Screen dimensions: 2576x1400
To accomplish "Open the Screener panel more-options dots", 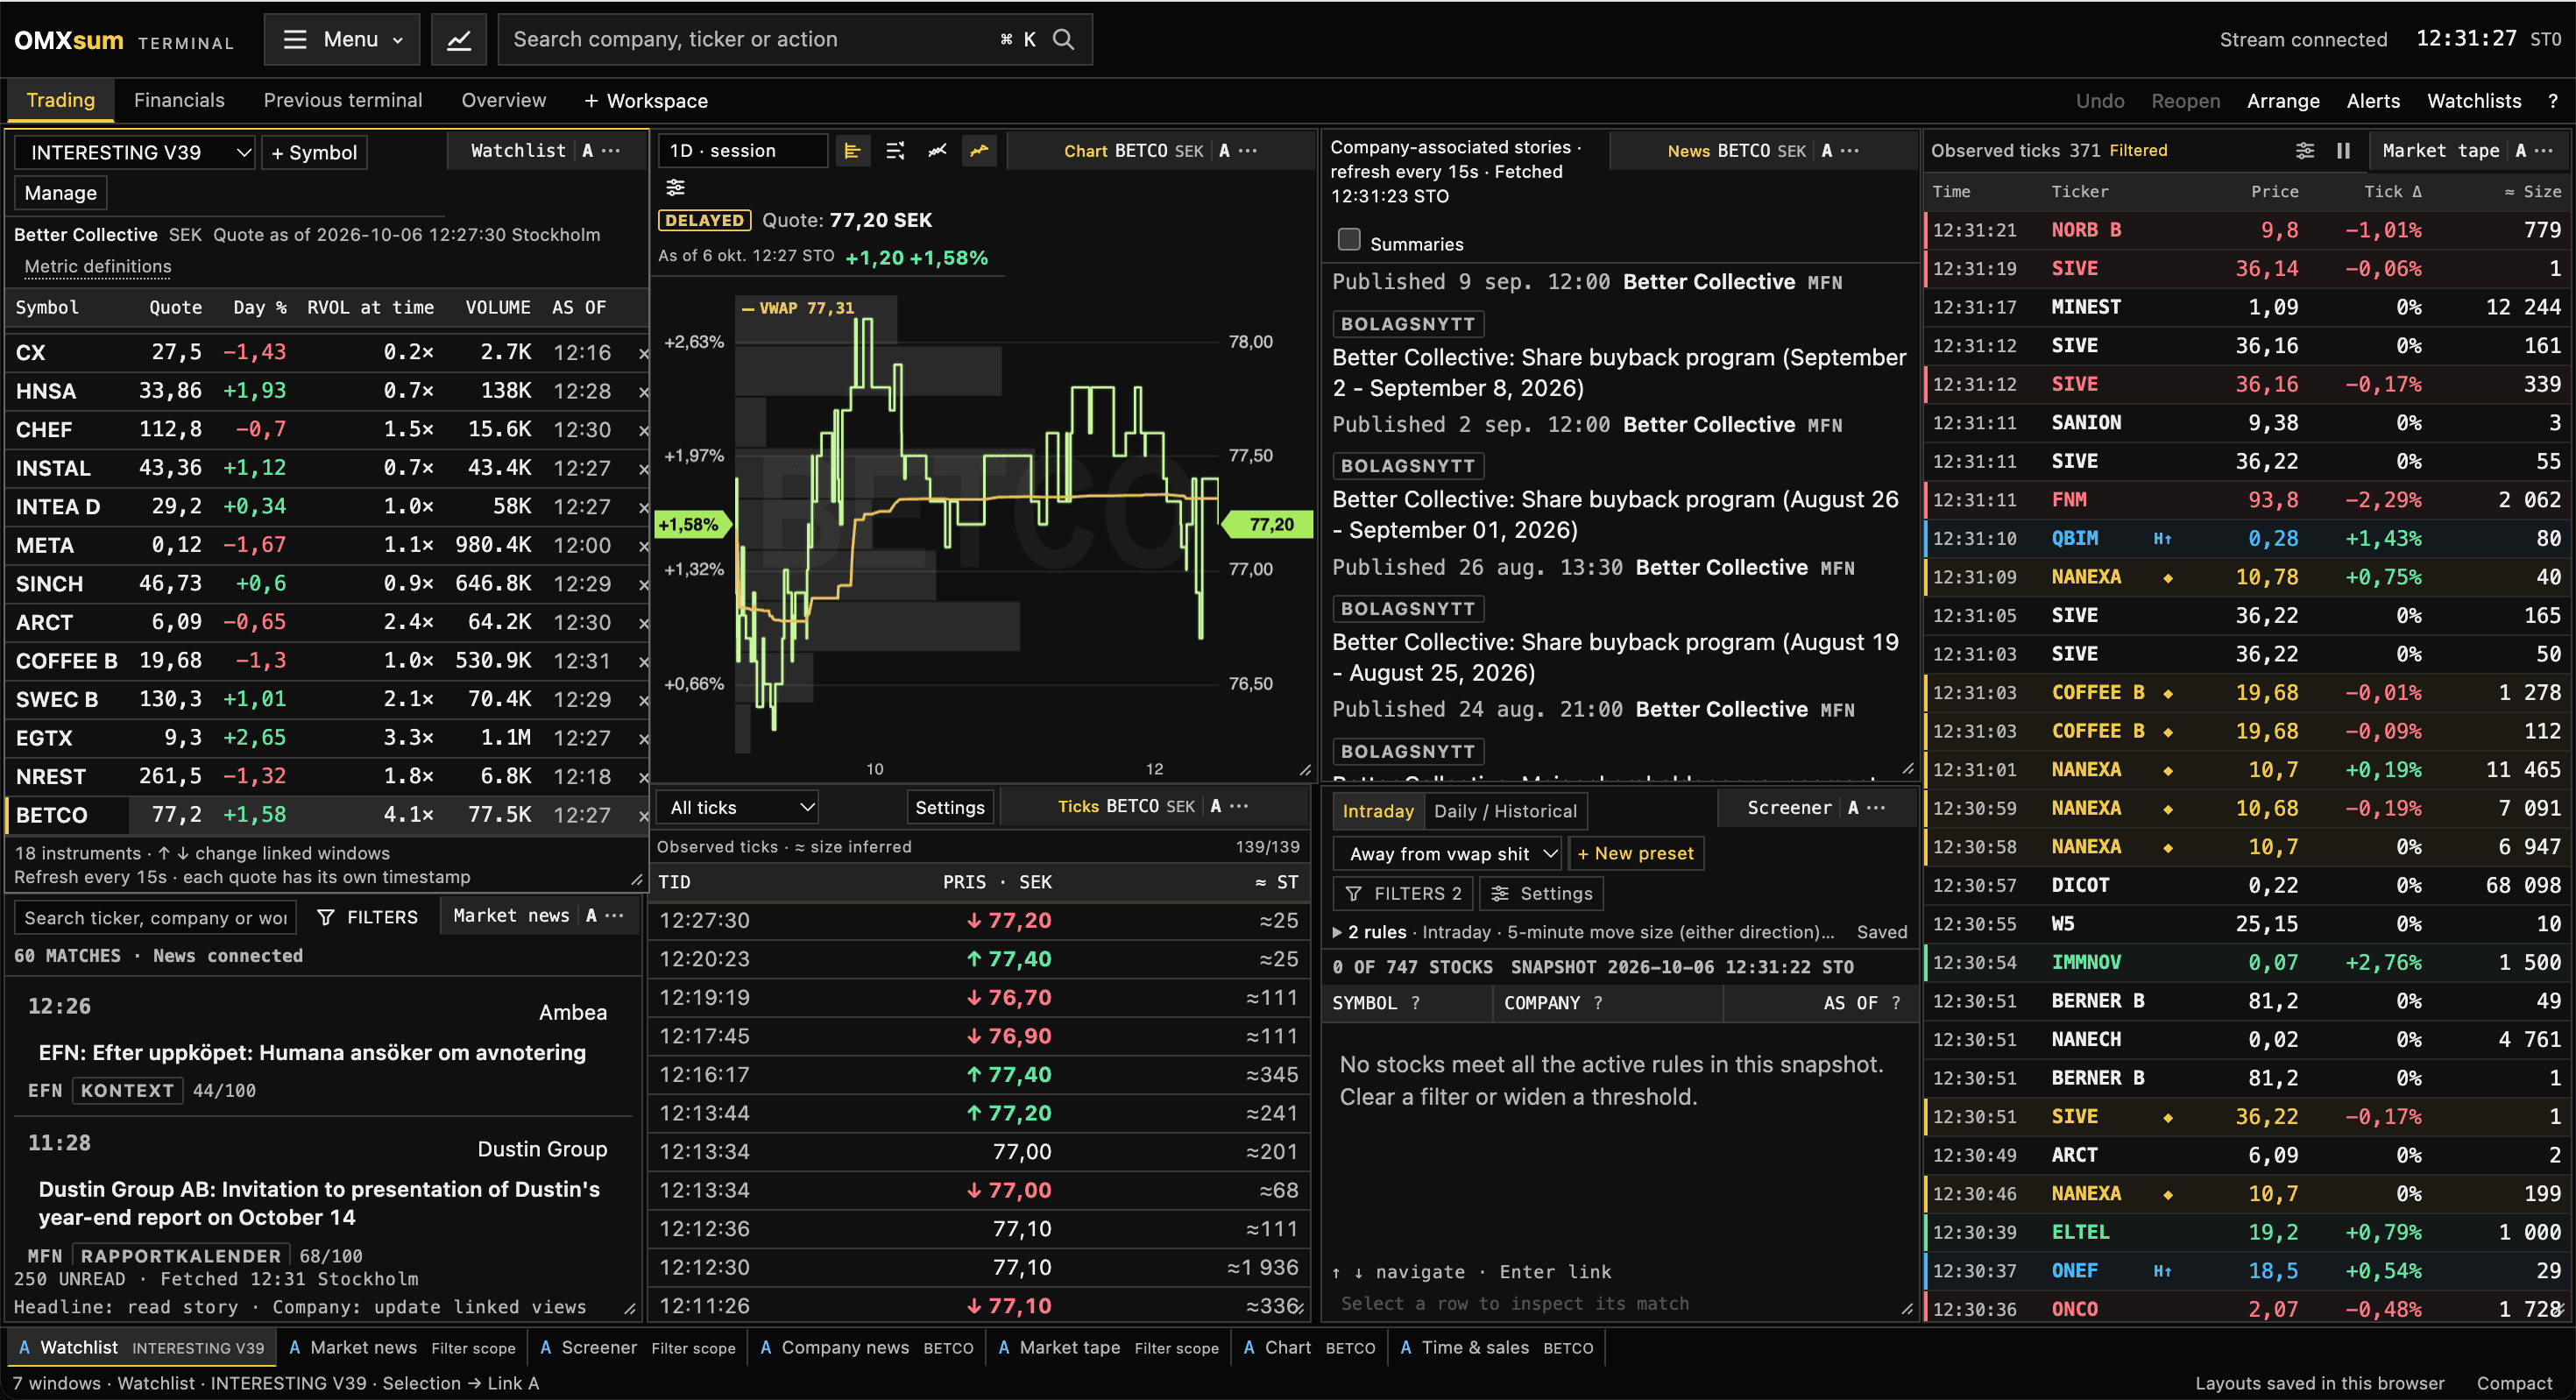I will (x=1876, y=808).
